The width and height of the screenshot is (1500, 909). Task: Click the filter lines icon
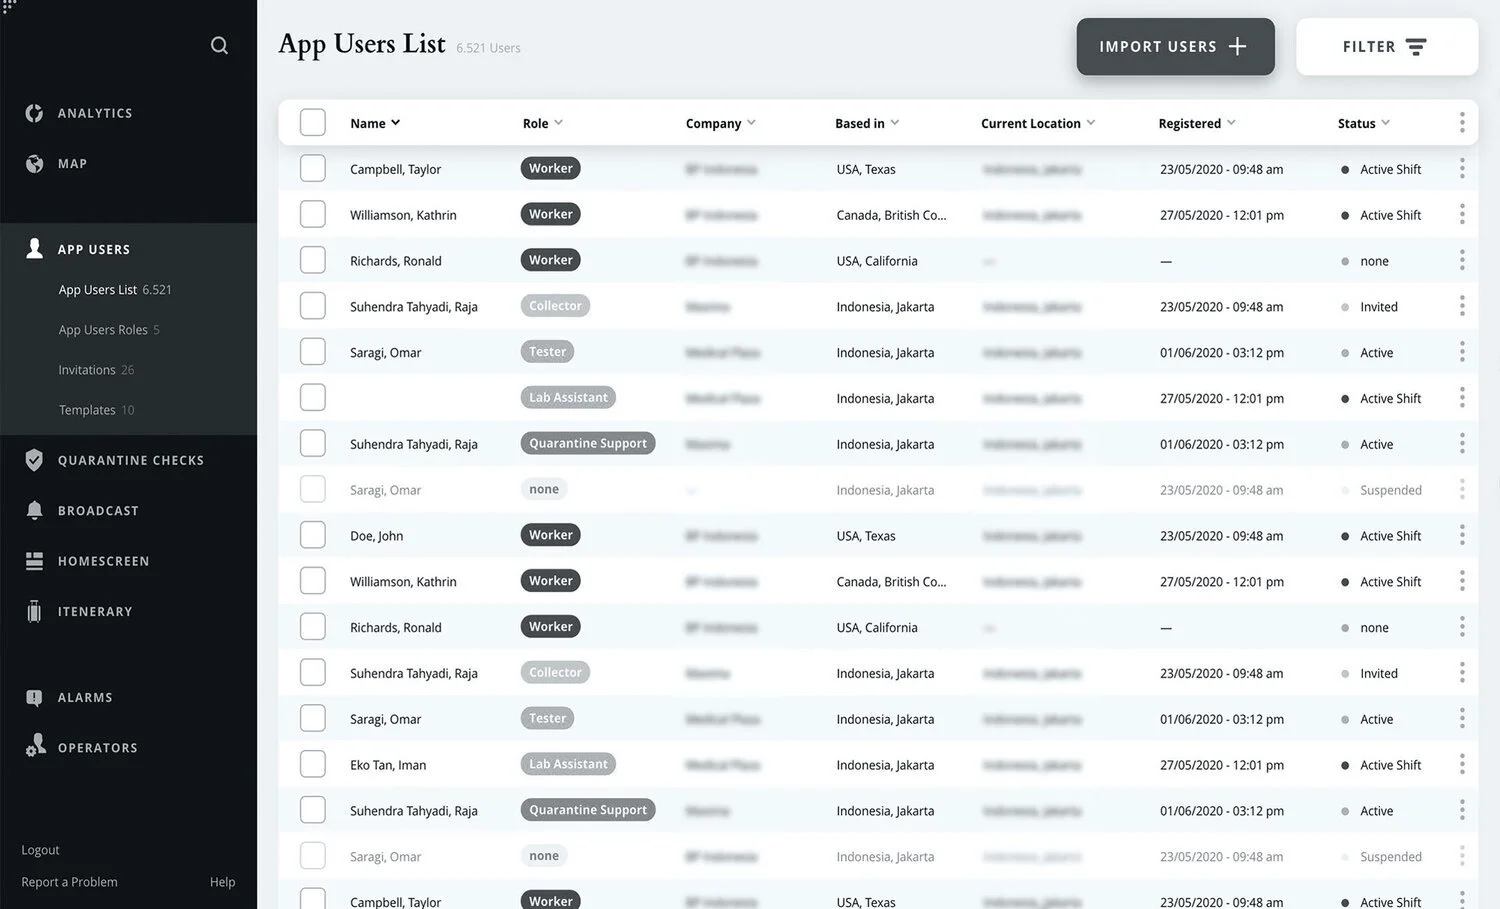click(x=1416, y=47)
